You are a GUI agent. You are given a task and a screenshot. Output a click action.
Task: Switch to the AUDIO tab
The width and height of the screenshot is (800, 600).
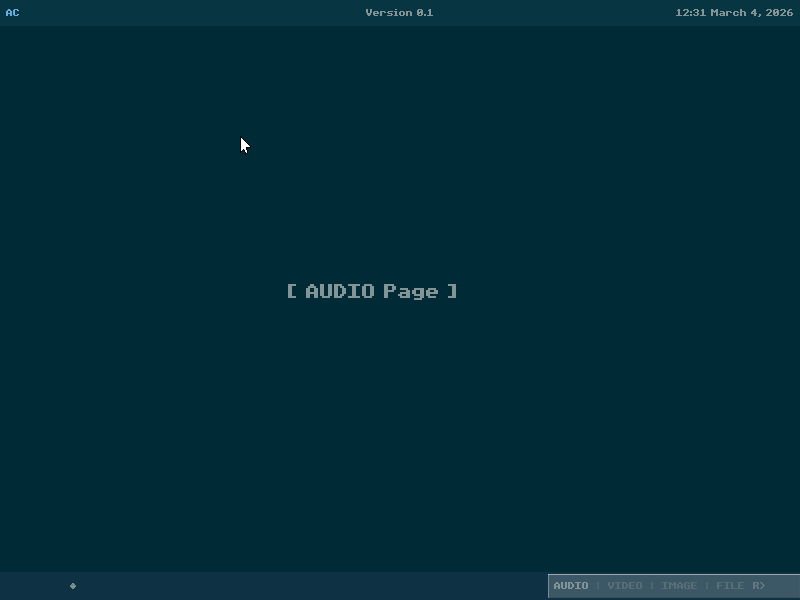[x=571, y=586]
